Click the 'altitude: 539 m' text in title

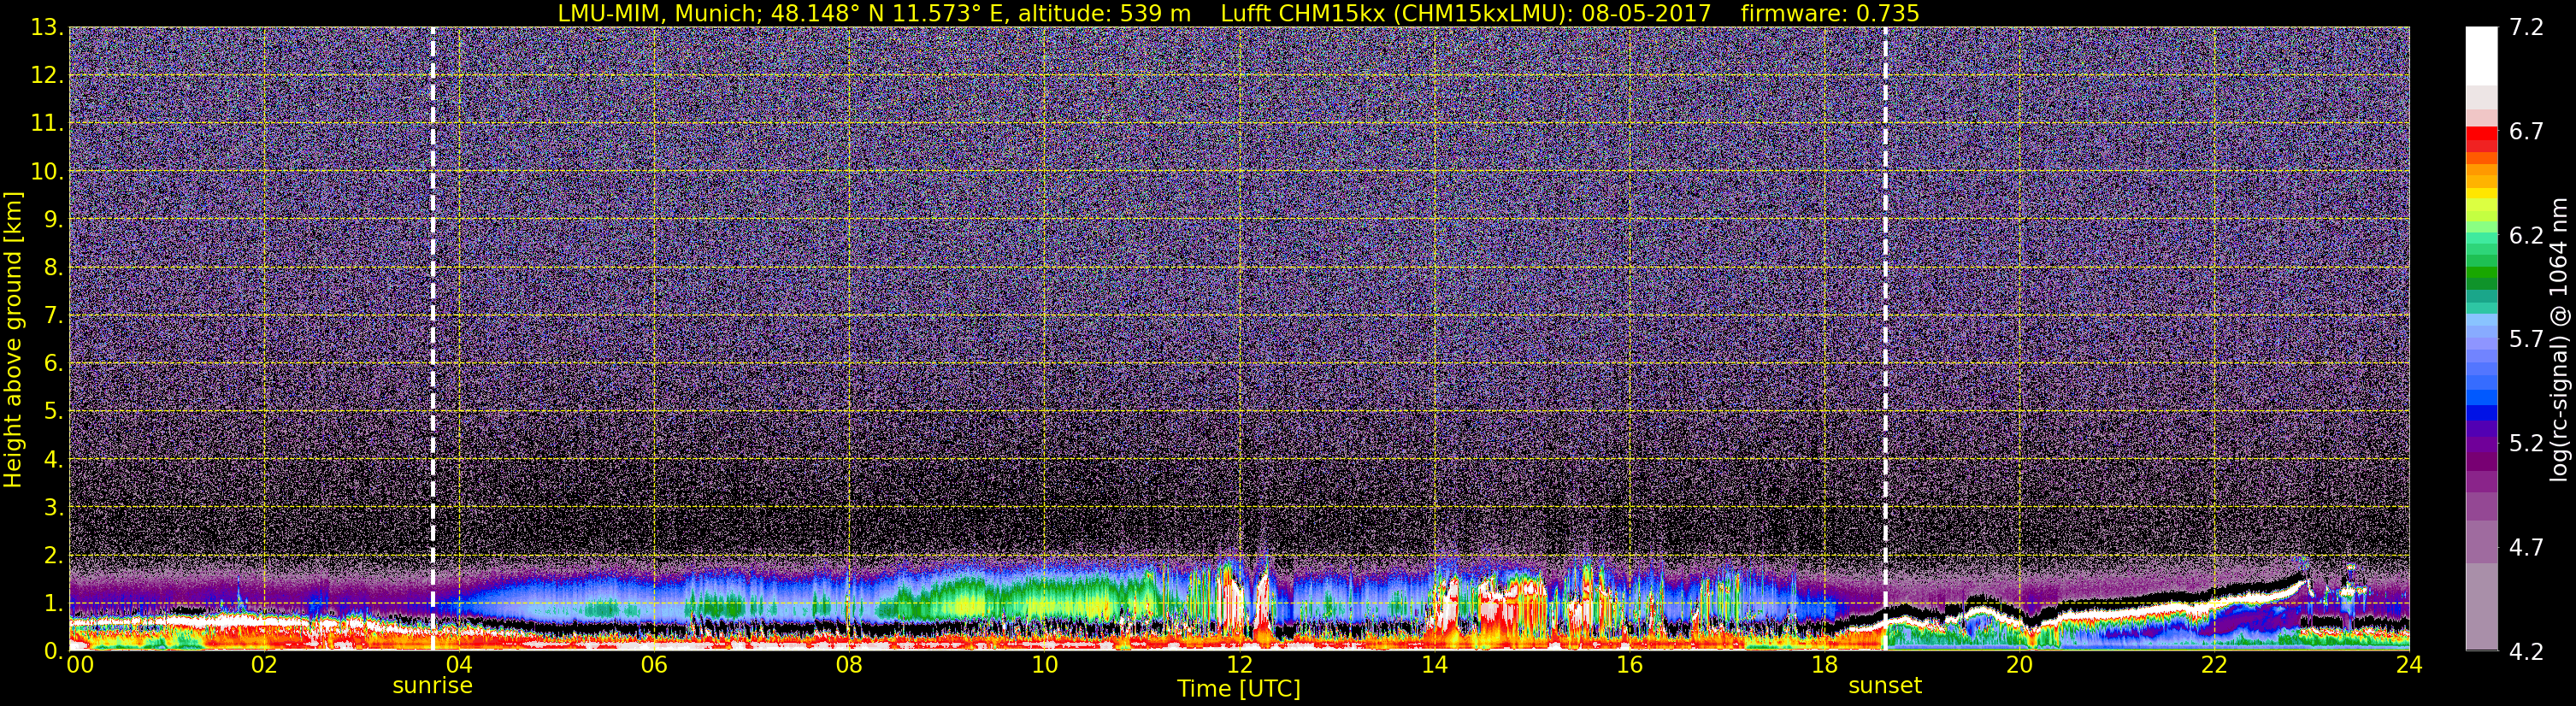point(1104,13)
